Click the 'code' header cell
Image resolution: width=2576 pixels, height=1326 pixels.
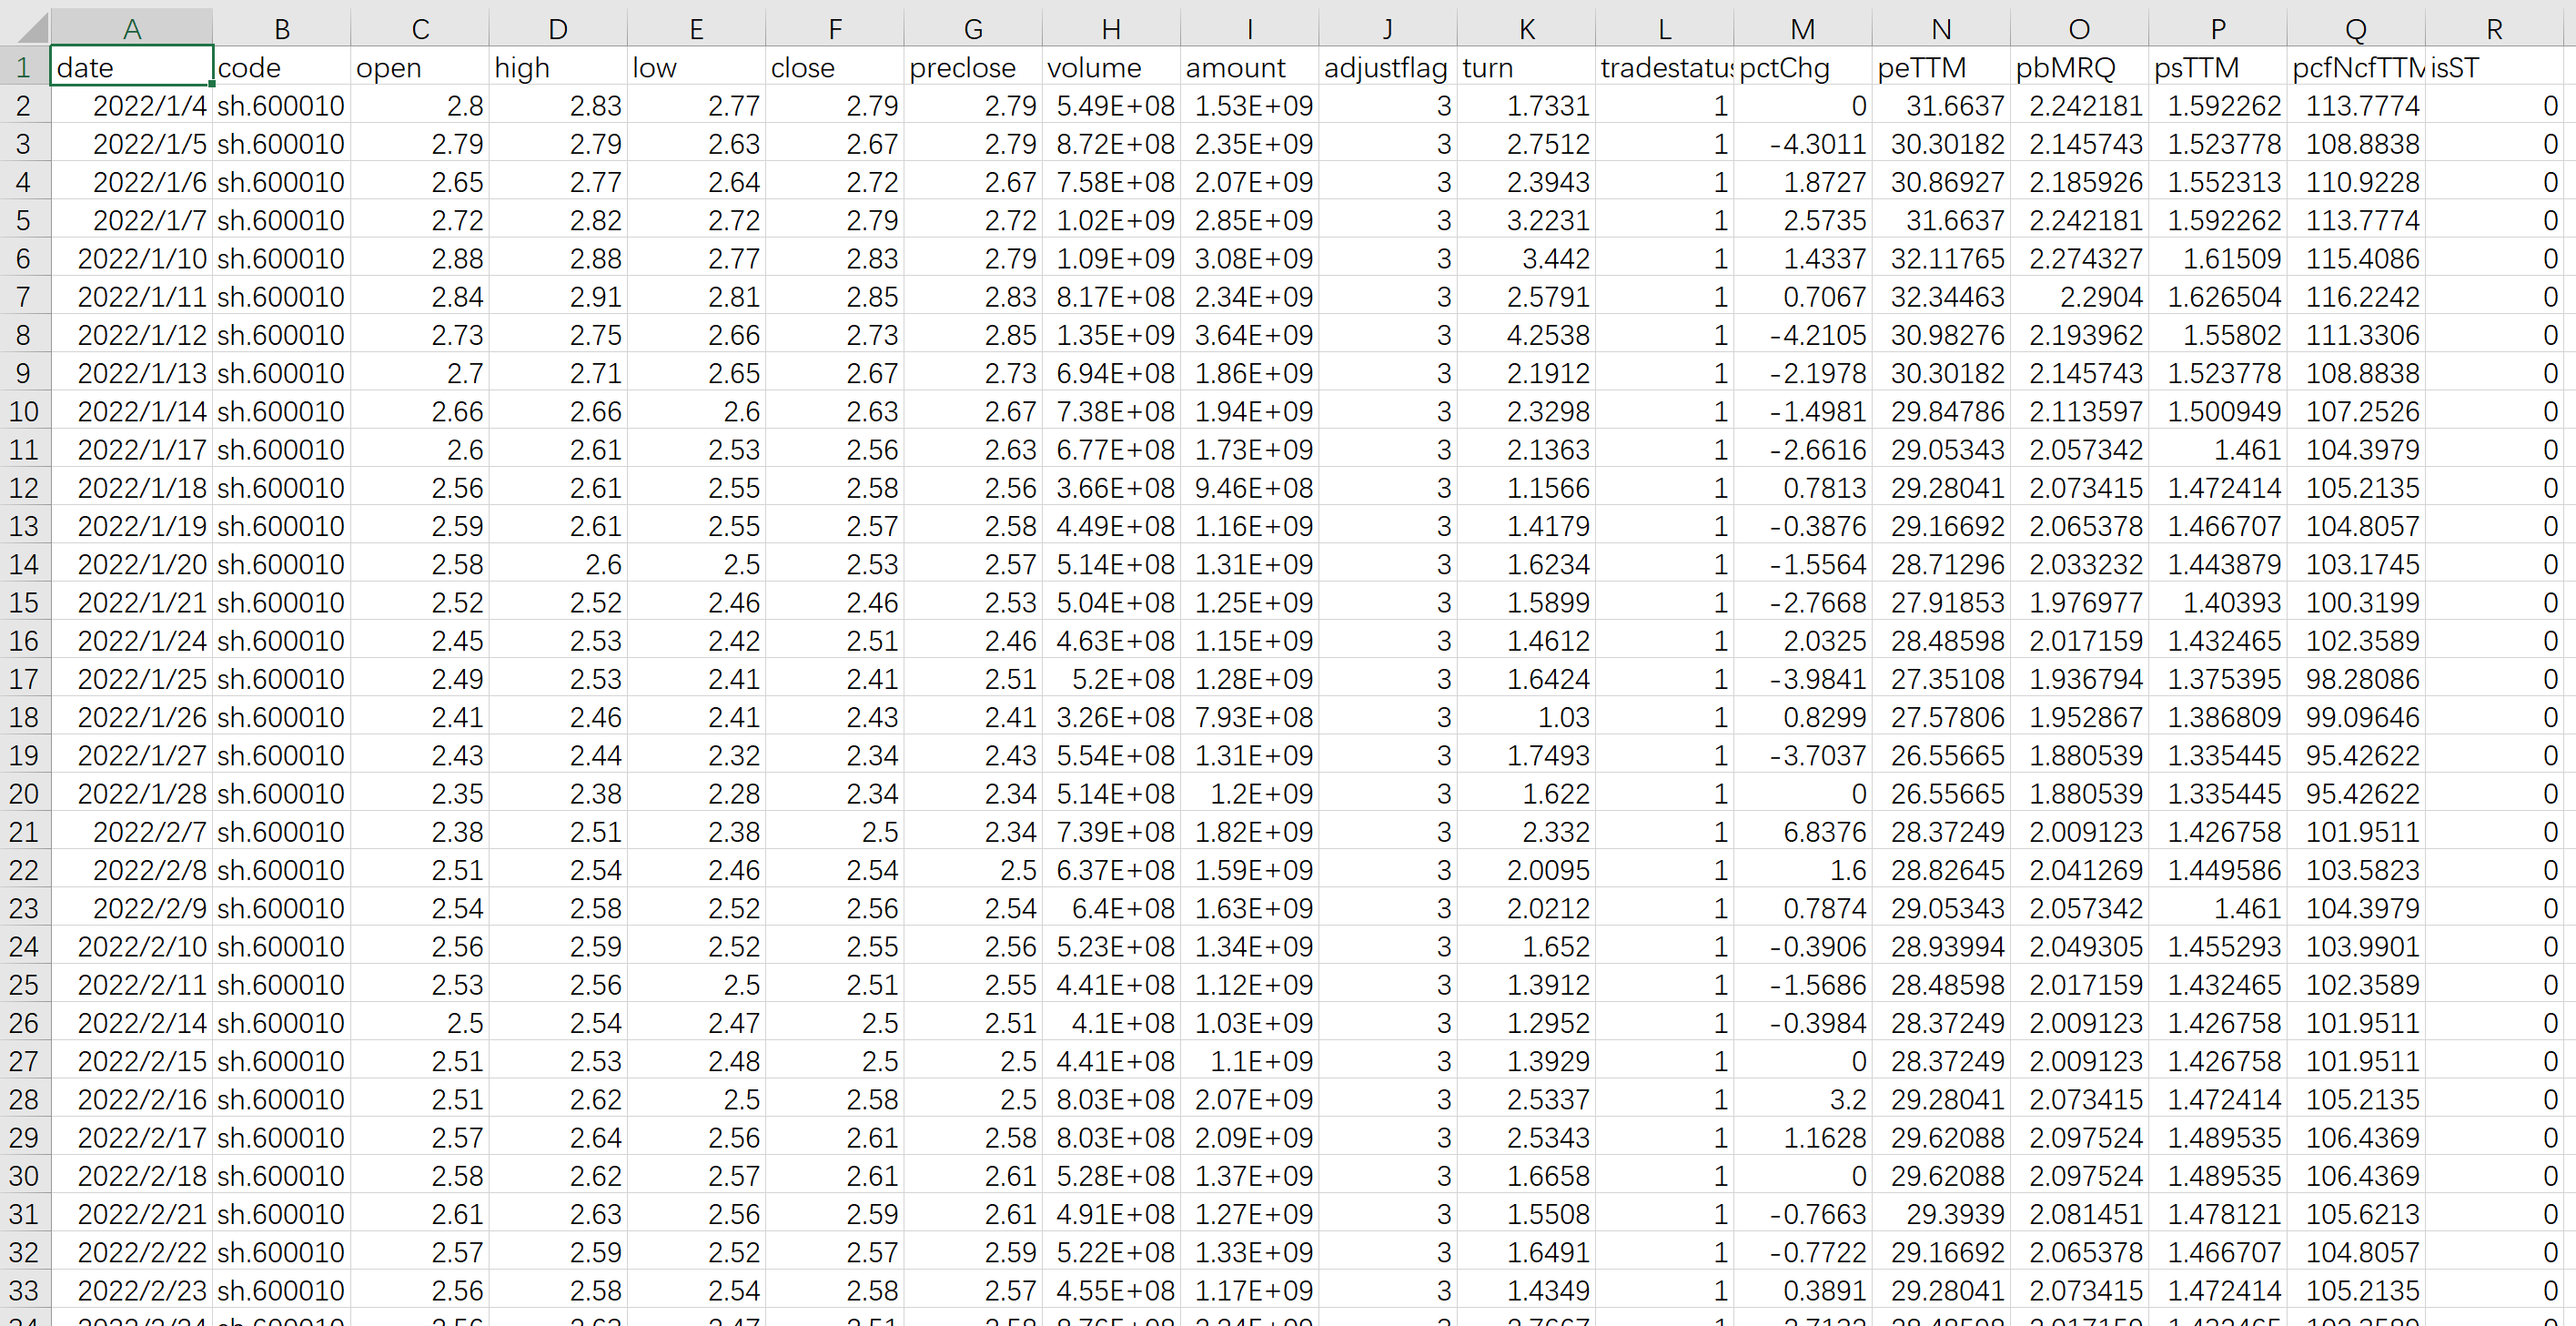pyautogui.click(x=282, y=67)
